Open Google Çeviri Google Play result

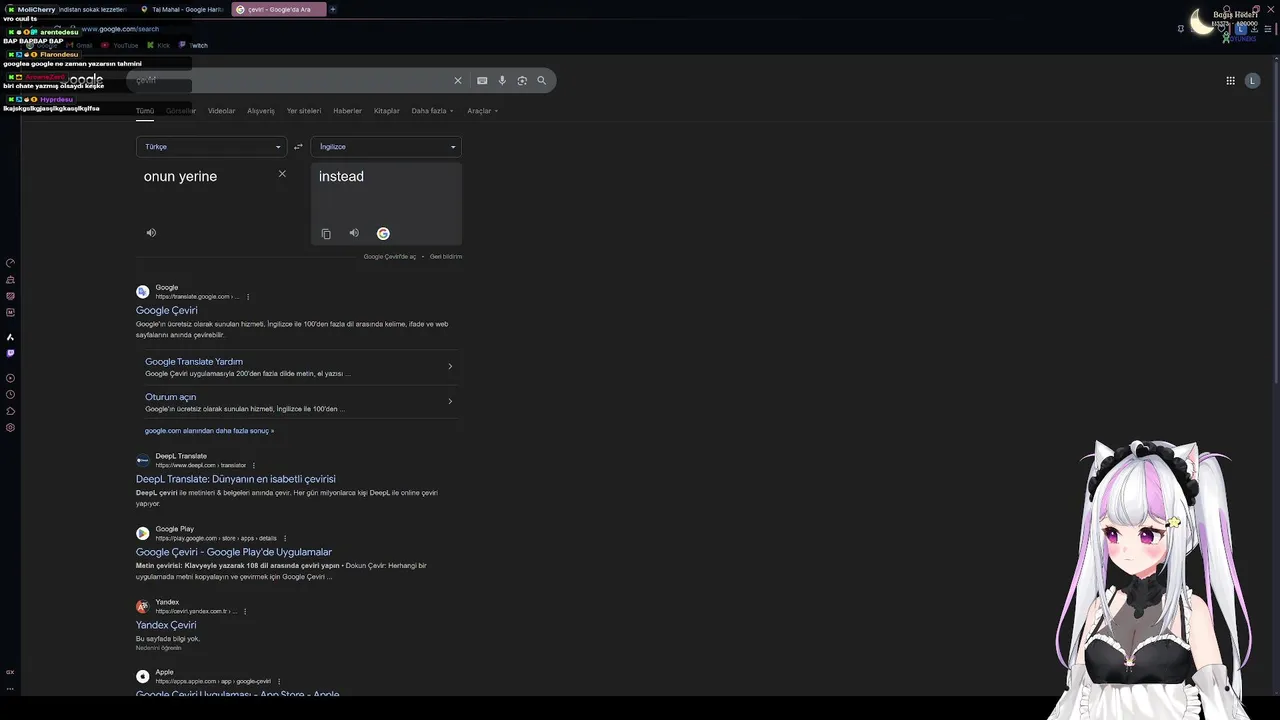coord(234,552)
